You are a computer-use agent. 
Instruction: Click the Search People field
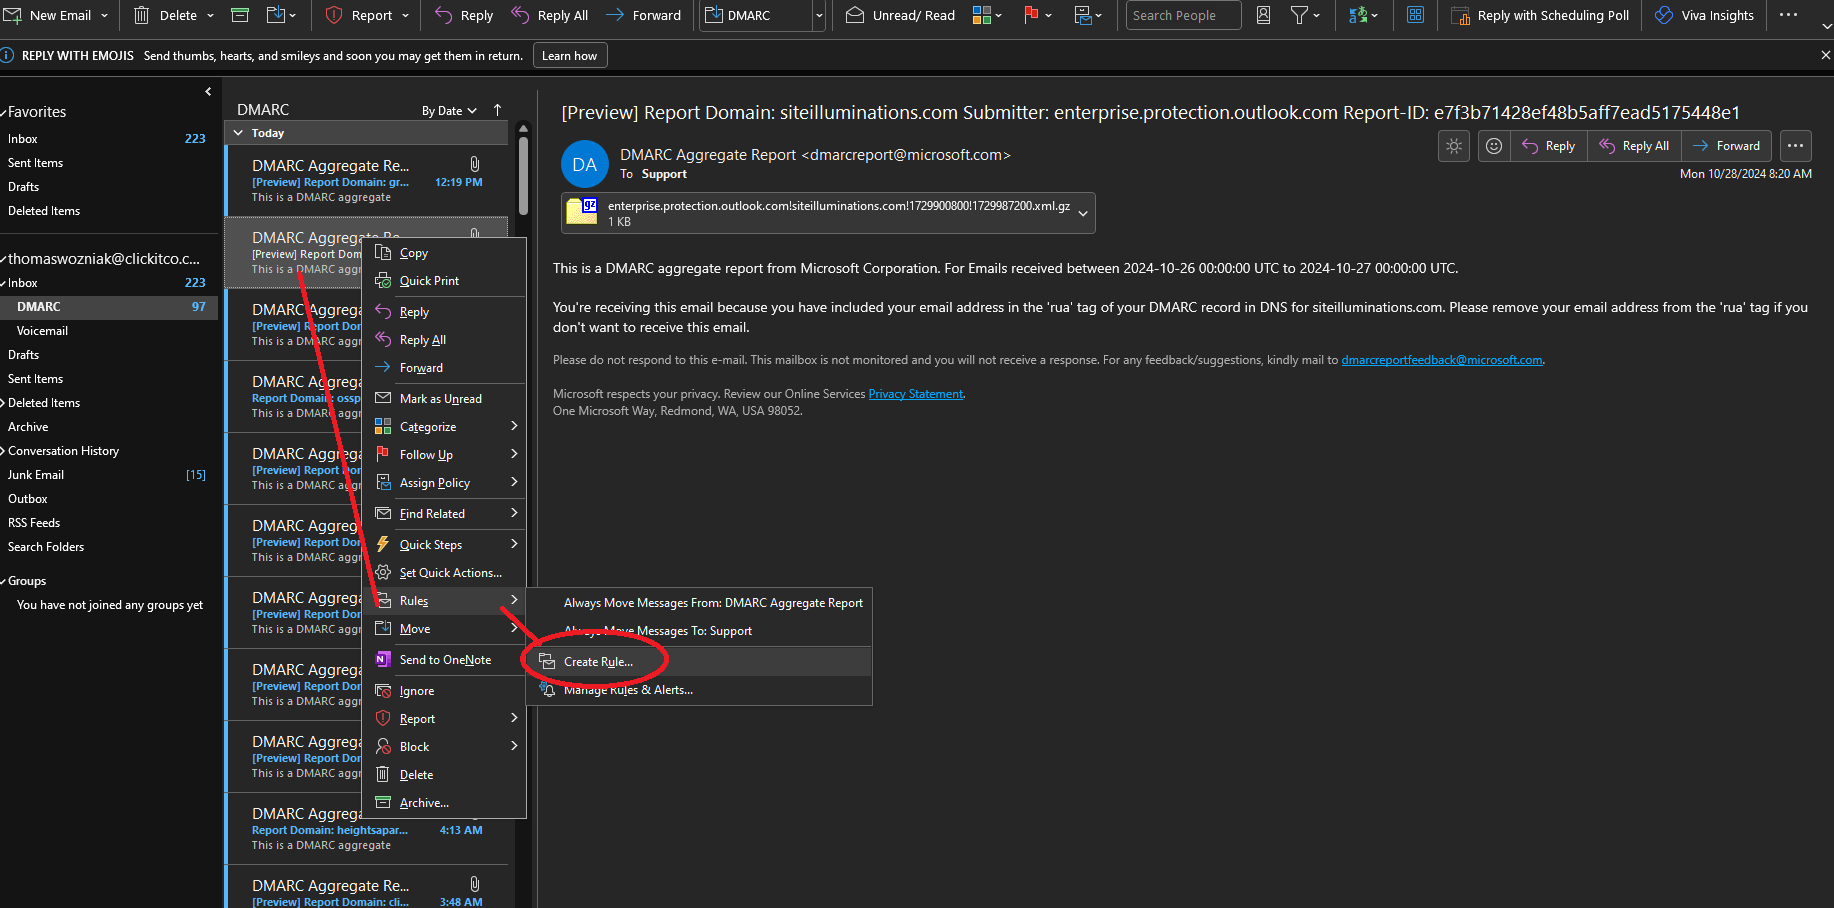tap(1183, 15)
